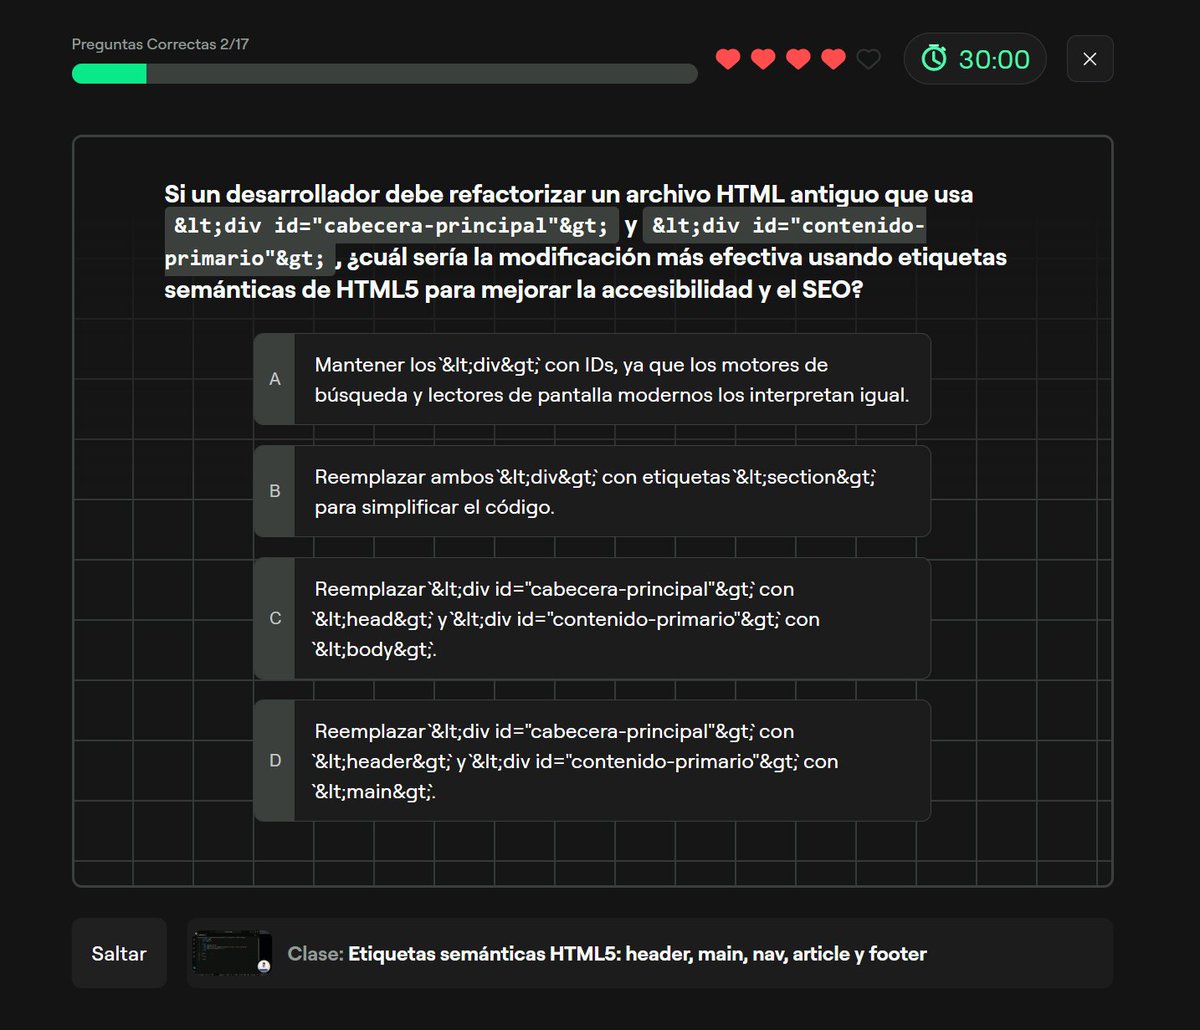Viewport: 1200px width, 1030px height.
Task: Click the Preguntas Correctas 2/17 label
Action: click(160, 45)
